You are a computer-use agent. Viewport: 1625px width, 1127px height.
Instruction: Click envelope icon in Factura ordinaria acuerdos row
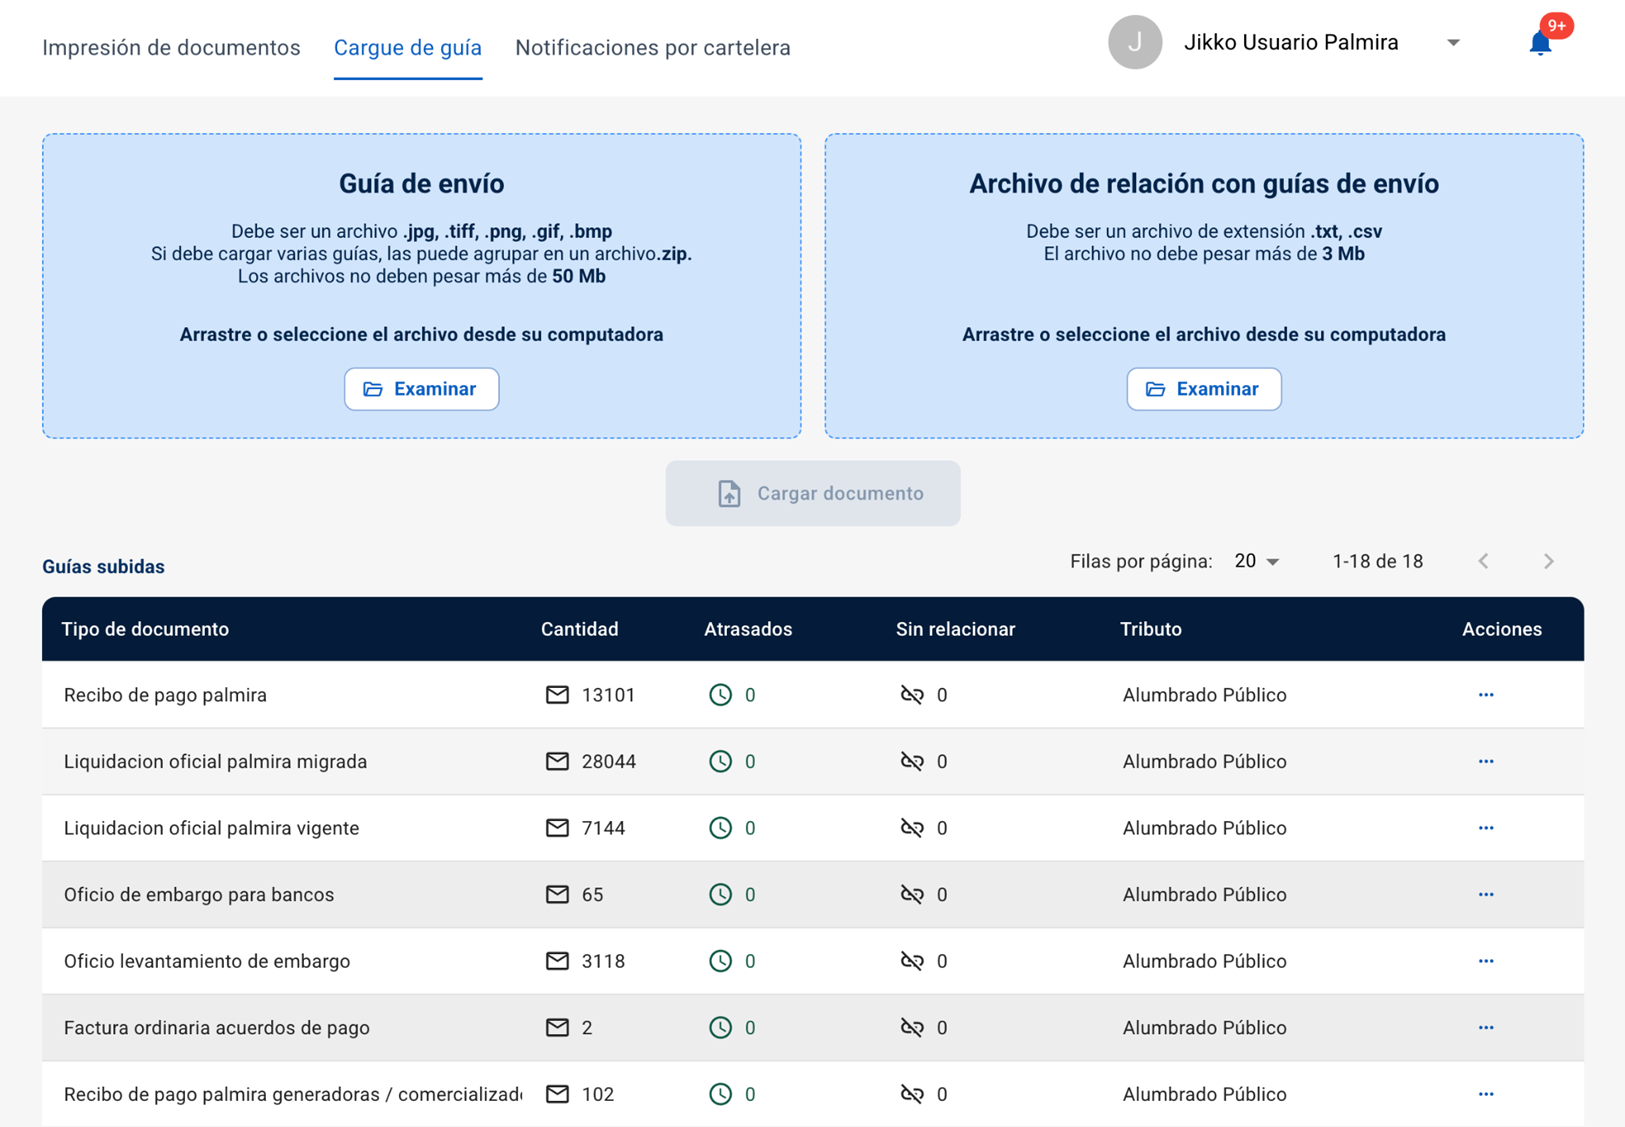557,1028
